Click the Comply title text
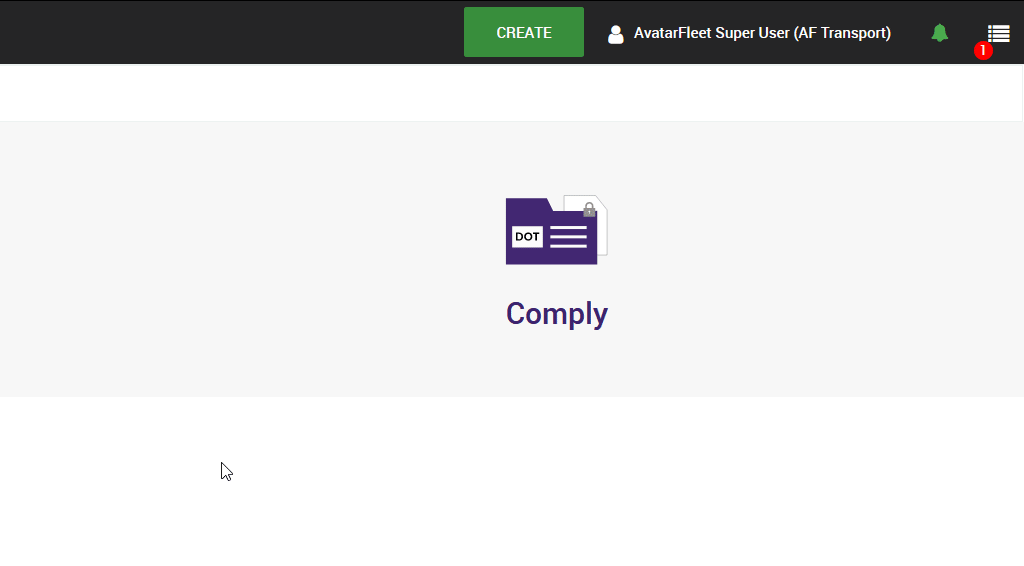This screenshot has width=1024, height=566. [x=556, y=313]
